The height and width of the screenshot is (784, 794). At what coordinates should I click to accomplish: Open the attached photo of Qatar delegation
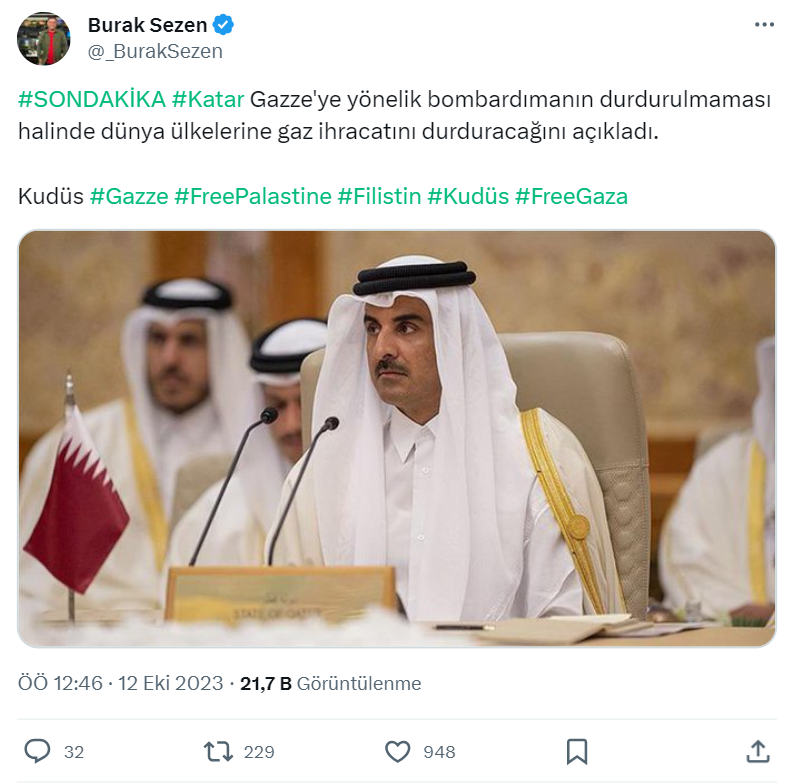click(x=397, y=439)
